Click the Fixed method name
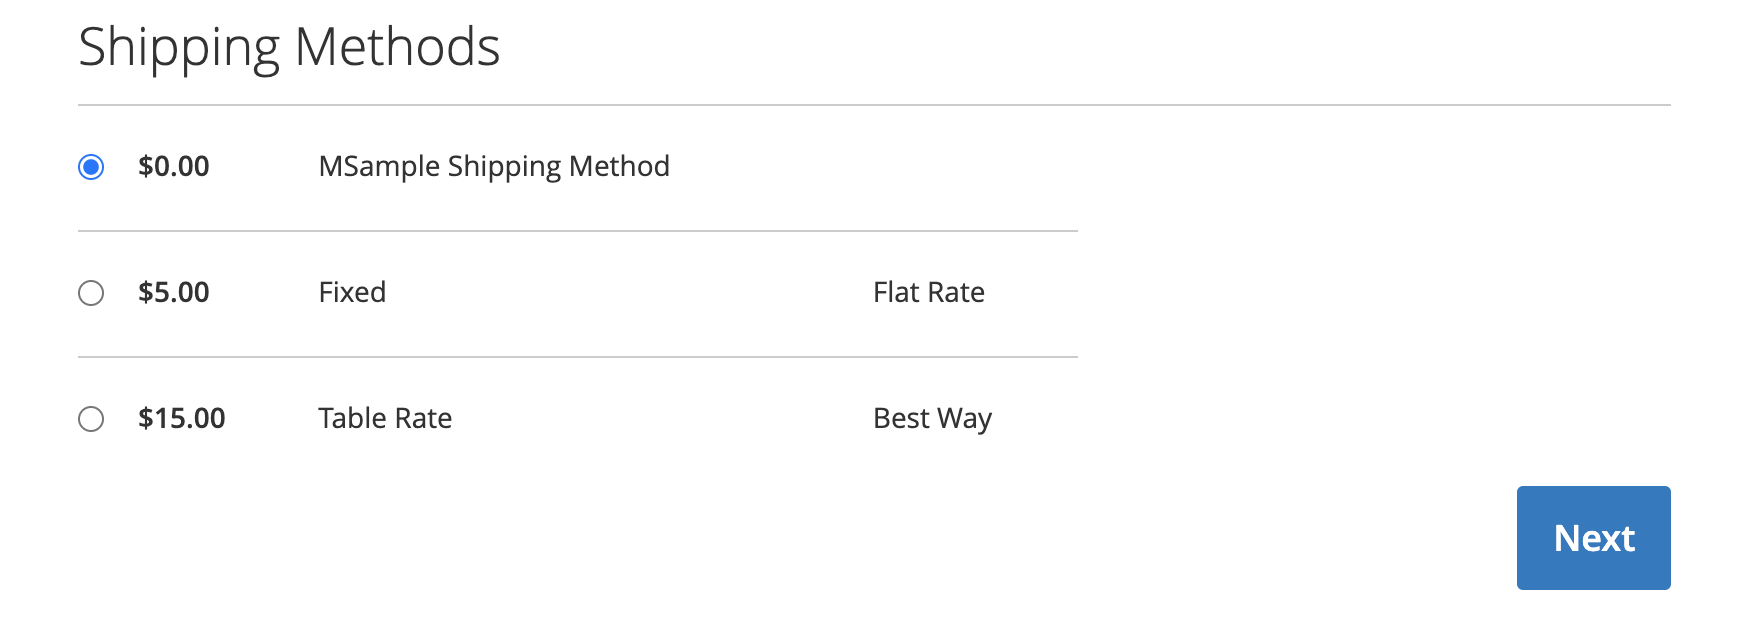 [x=352, y=292]
